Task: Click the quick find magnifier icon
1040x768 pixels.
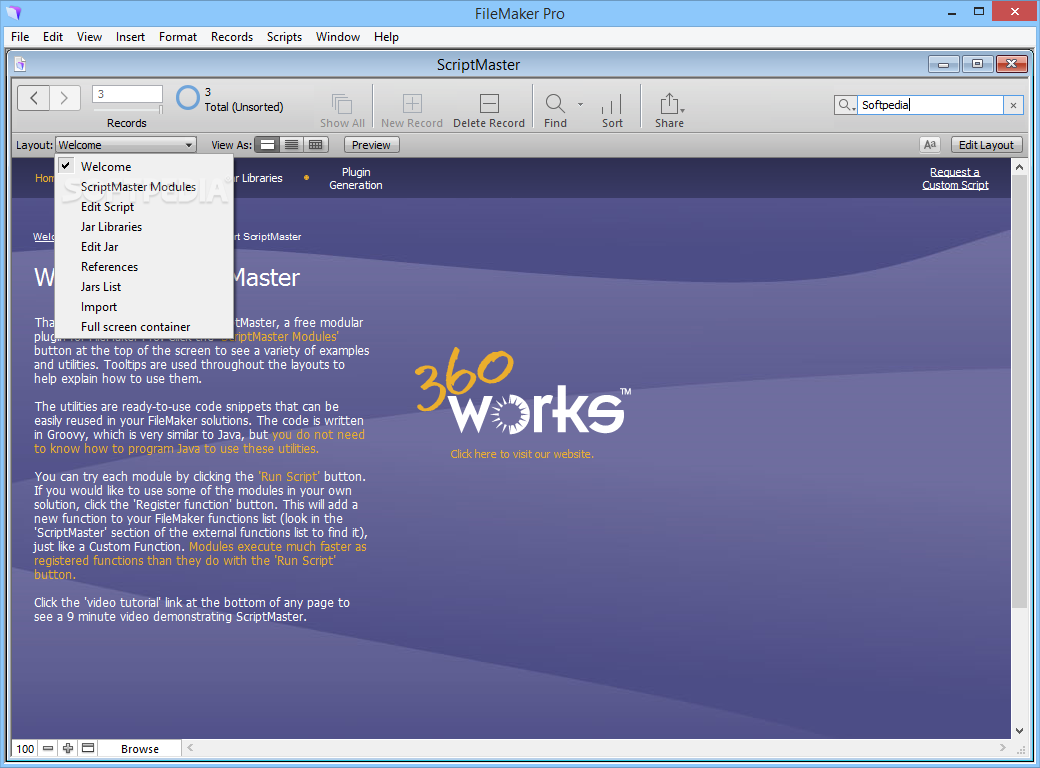Action: coord(846,105)
